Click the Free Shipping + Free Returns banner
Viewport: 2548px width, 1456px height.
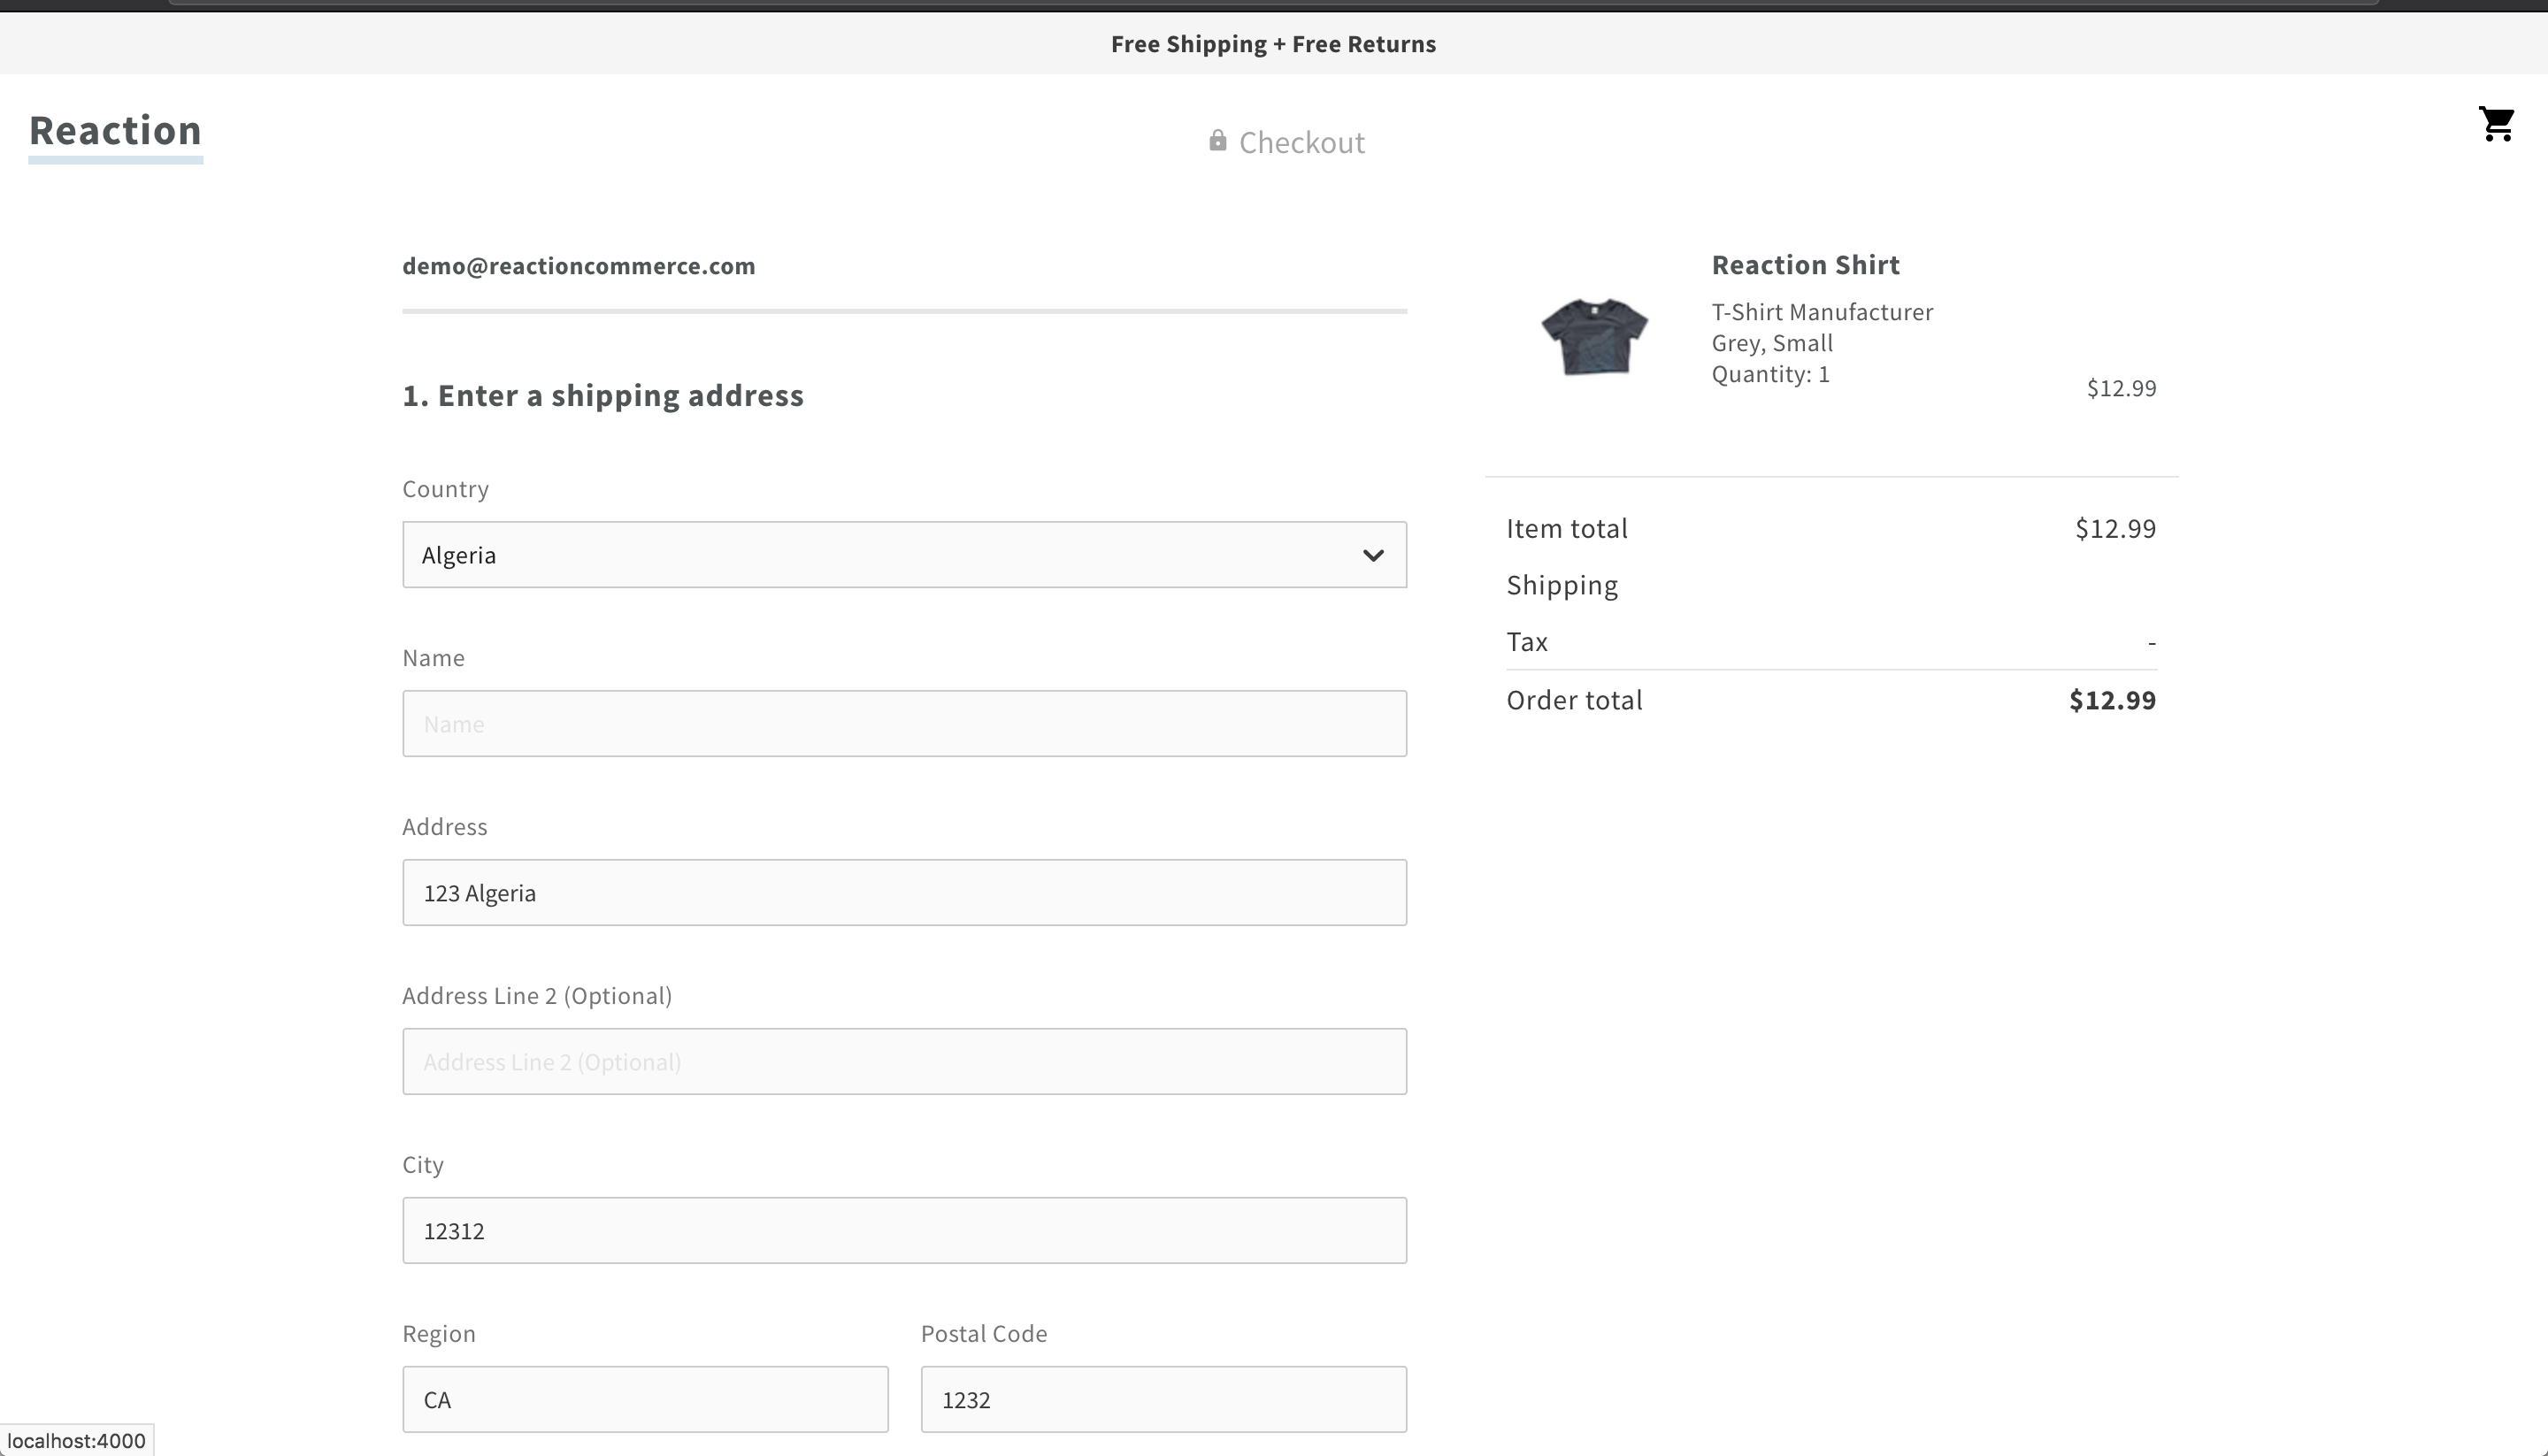[x=1272, y=43]
